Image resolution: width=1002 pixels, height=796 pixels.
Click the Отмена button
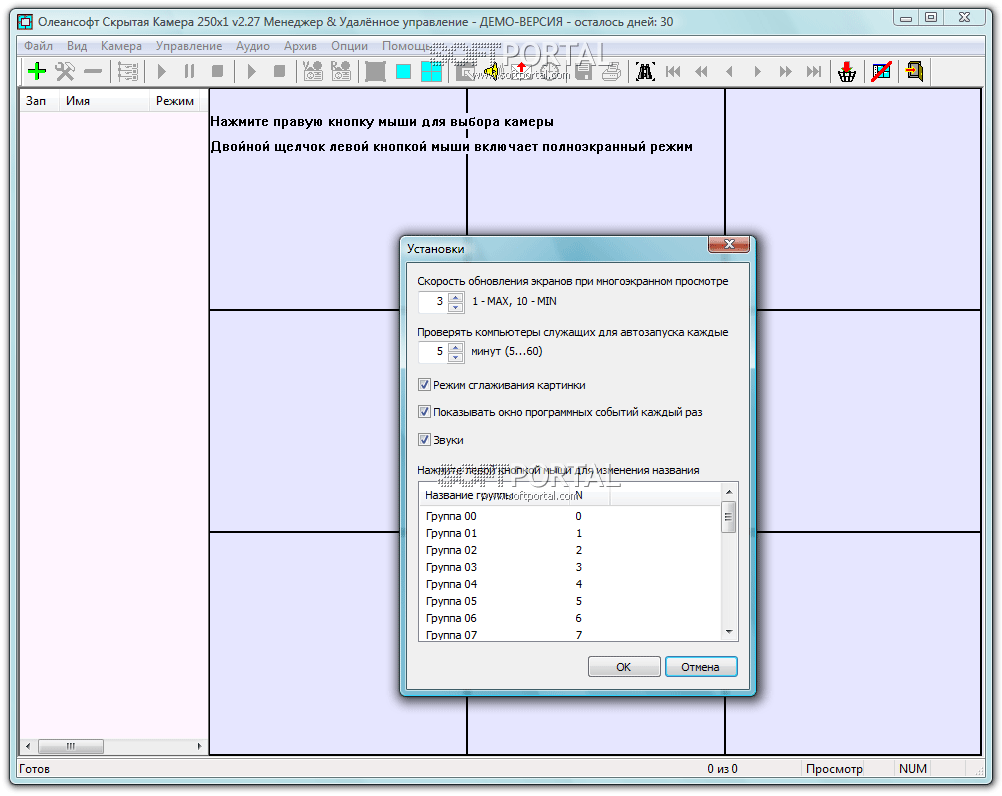tap(701, 666)
